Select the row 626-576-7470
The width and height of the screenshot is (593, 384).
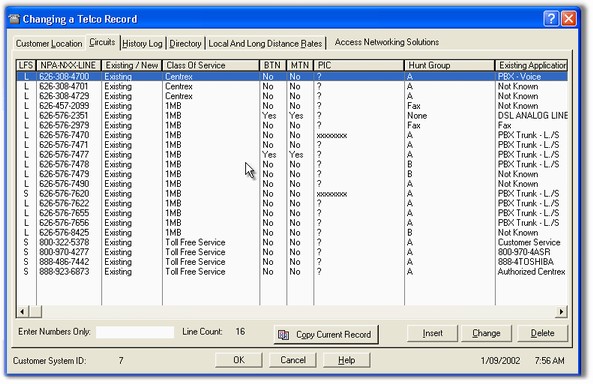292,135
